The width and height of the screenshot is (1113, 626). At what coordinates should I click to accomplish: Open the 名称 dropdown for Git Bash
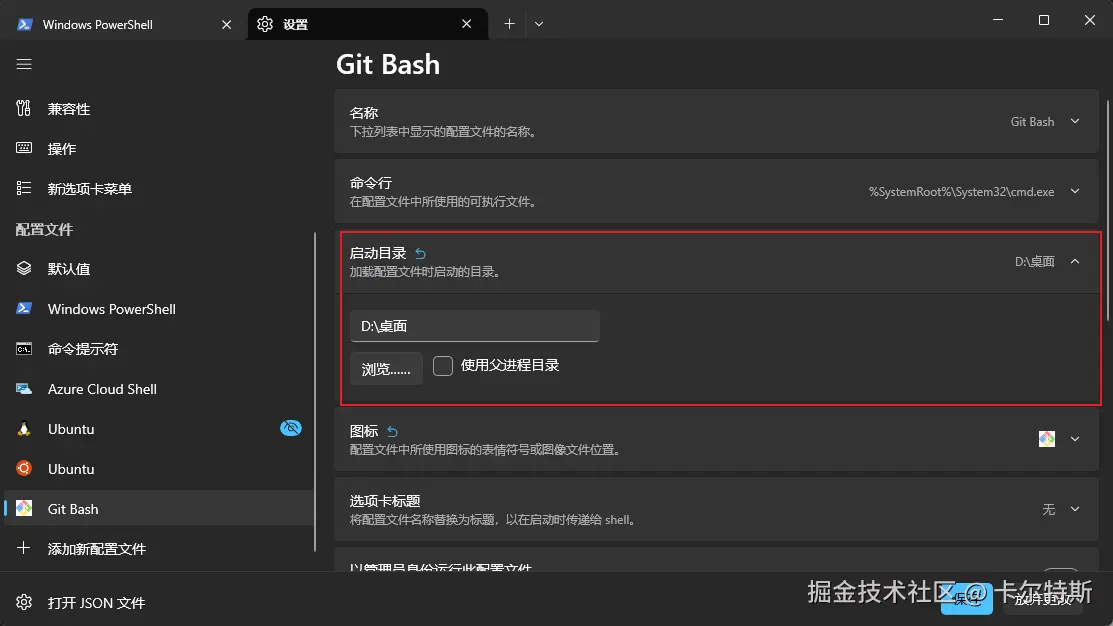pos(1075,121)
